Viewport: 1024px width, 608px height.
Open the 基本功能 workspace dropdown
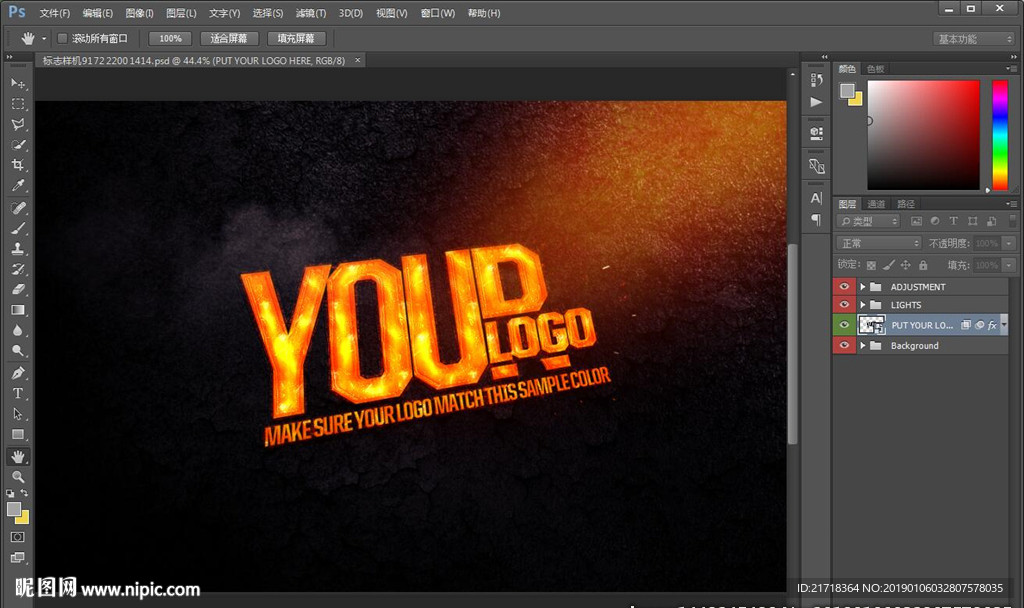coord(974,39)
